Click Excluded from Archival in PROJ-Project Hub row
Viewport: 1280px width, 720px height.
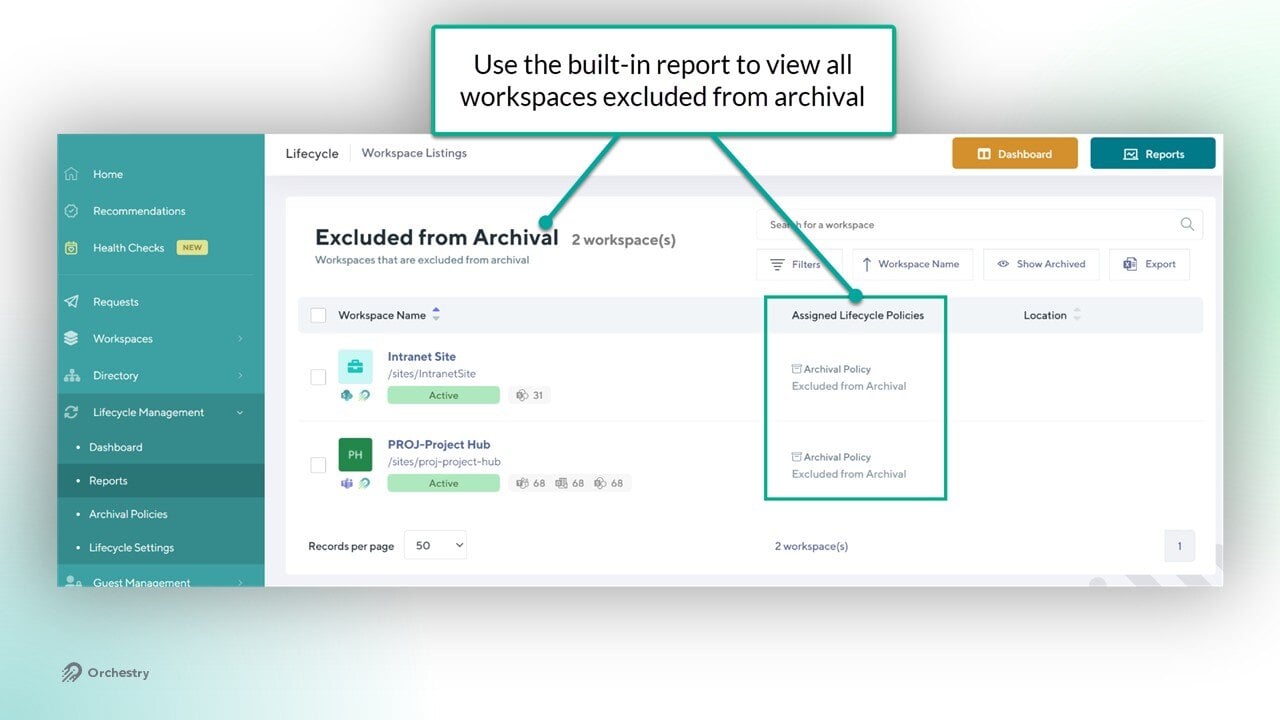tap(849, 474)
